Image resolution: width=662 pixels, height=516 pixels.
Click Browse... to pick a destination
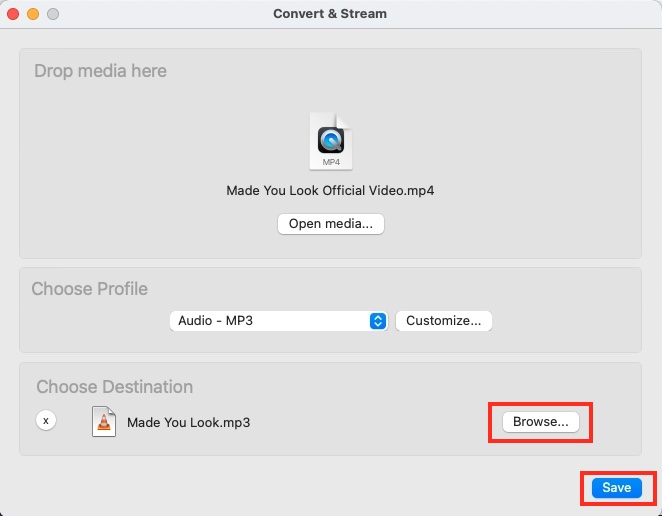[x=540, y=422]
